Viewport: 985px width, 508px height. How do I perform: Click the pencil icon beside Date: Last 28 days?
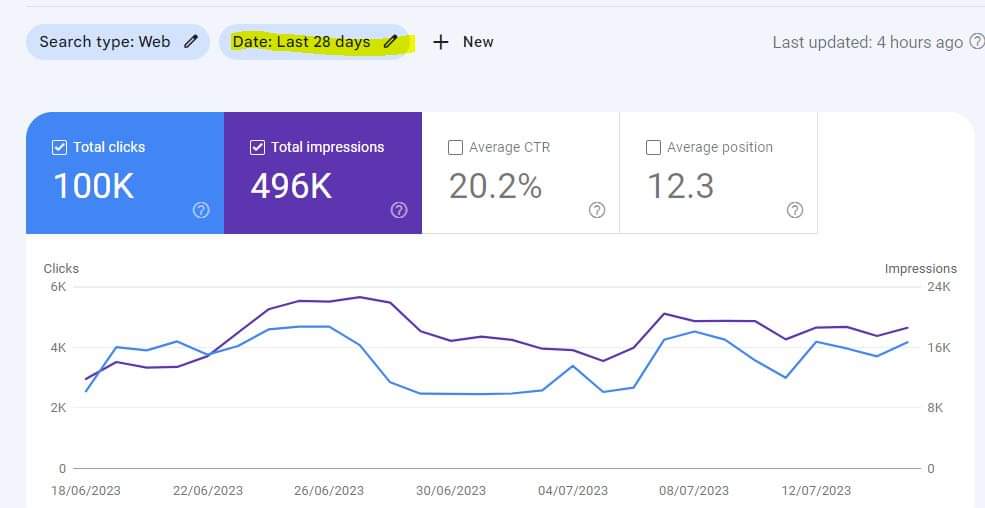391,42
